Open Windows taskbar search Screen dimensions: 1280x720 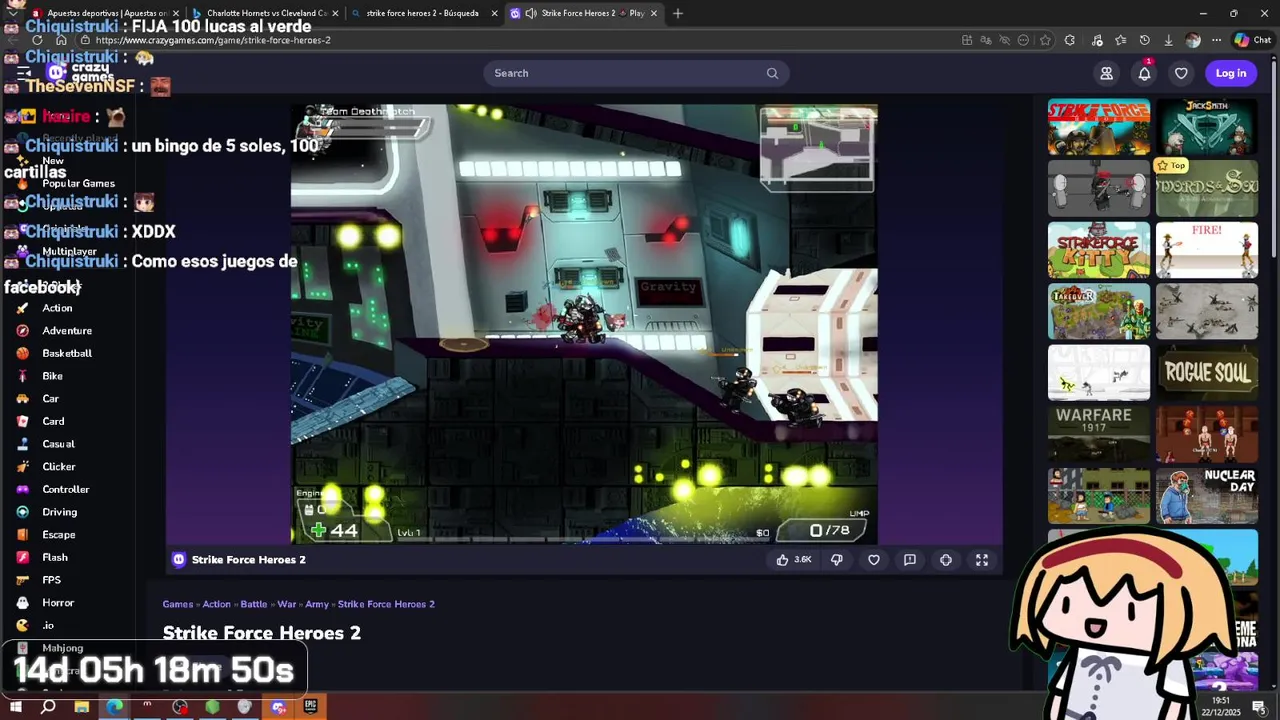pyautogui.click(x=48, y=707)
